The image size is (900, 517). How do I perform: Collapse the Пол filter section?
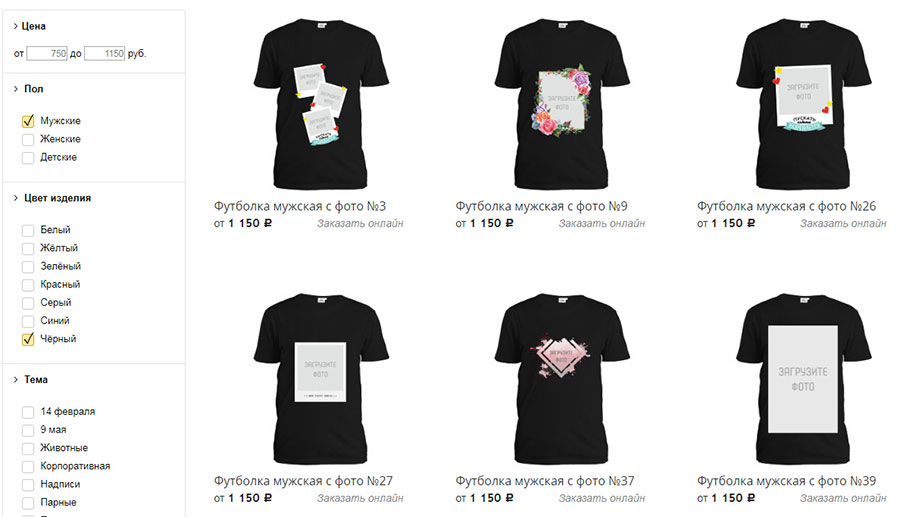click(x=28, y=88)
